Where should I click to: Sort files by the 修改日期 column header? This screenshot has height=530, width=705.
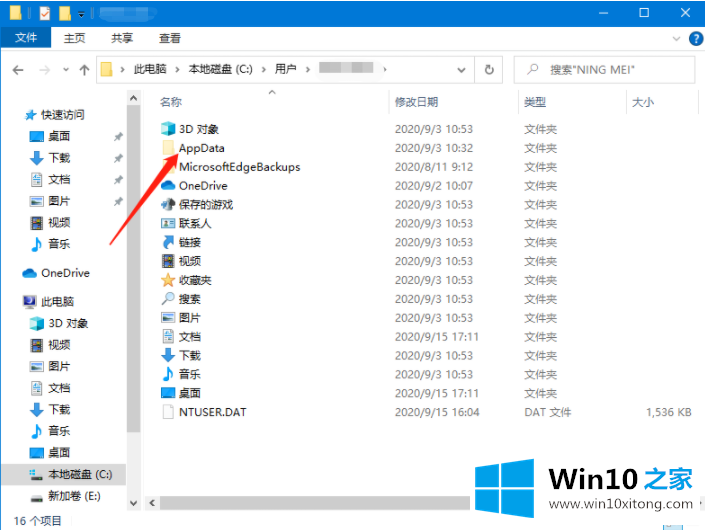pos(416,102)
